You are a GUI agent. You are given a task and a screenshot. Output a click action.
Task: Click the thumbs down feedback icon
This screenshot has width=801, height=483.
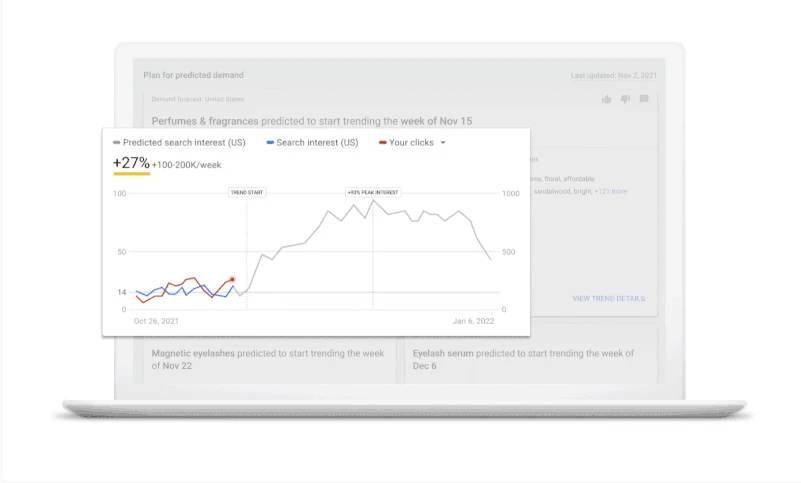(625, 100)
